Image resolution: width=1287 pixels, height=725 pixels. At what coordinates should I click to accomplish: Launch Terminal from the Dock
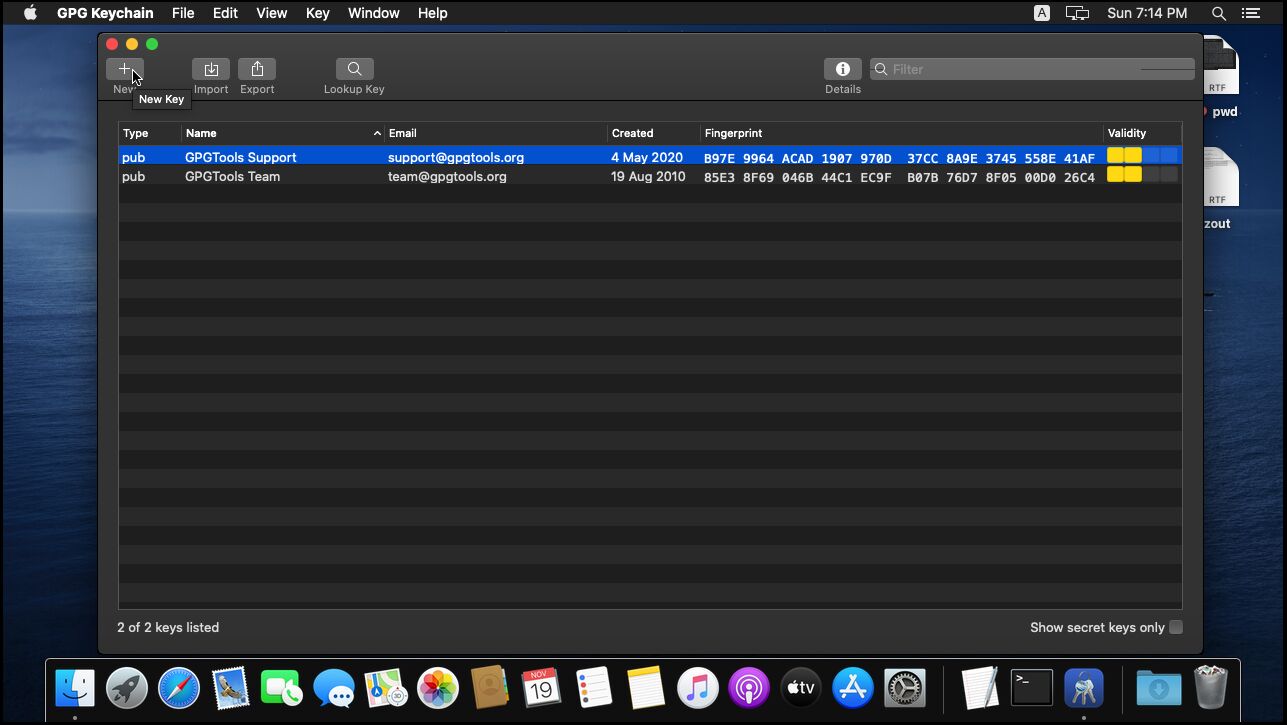click(1031, 688)
